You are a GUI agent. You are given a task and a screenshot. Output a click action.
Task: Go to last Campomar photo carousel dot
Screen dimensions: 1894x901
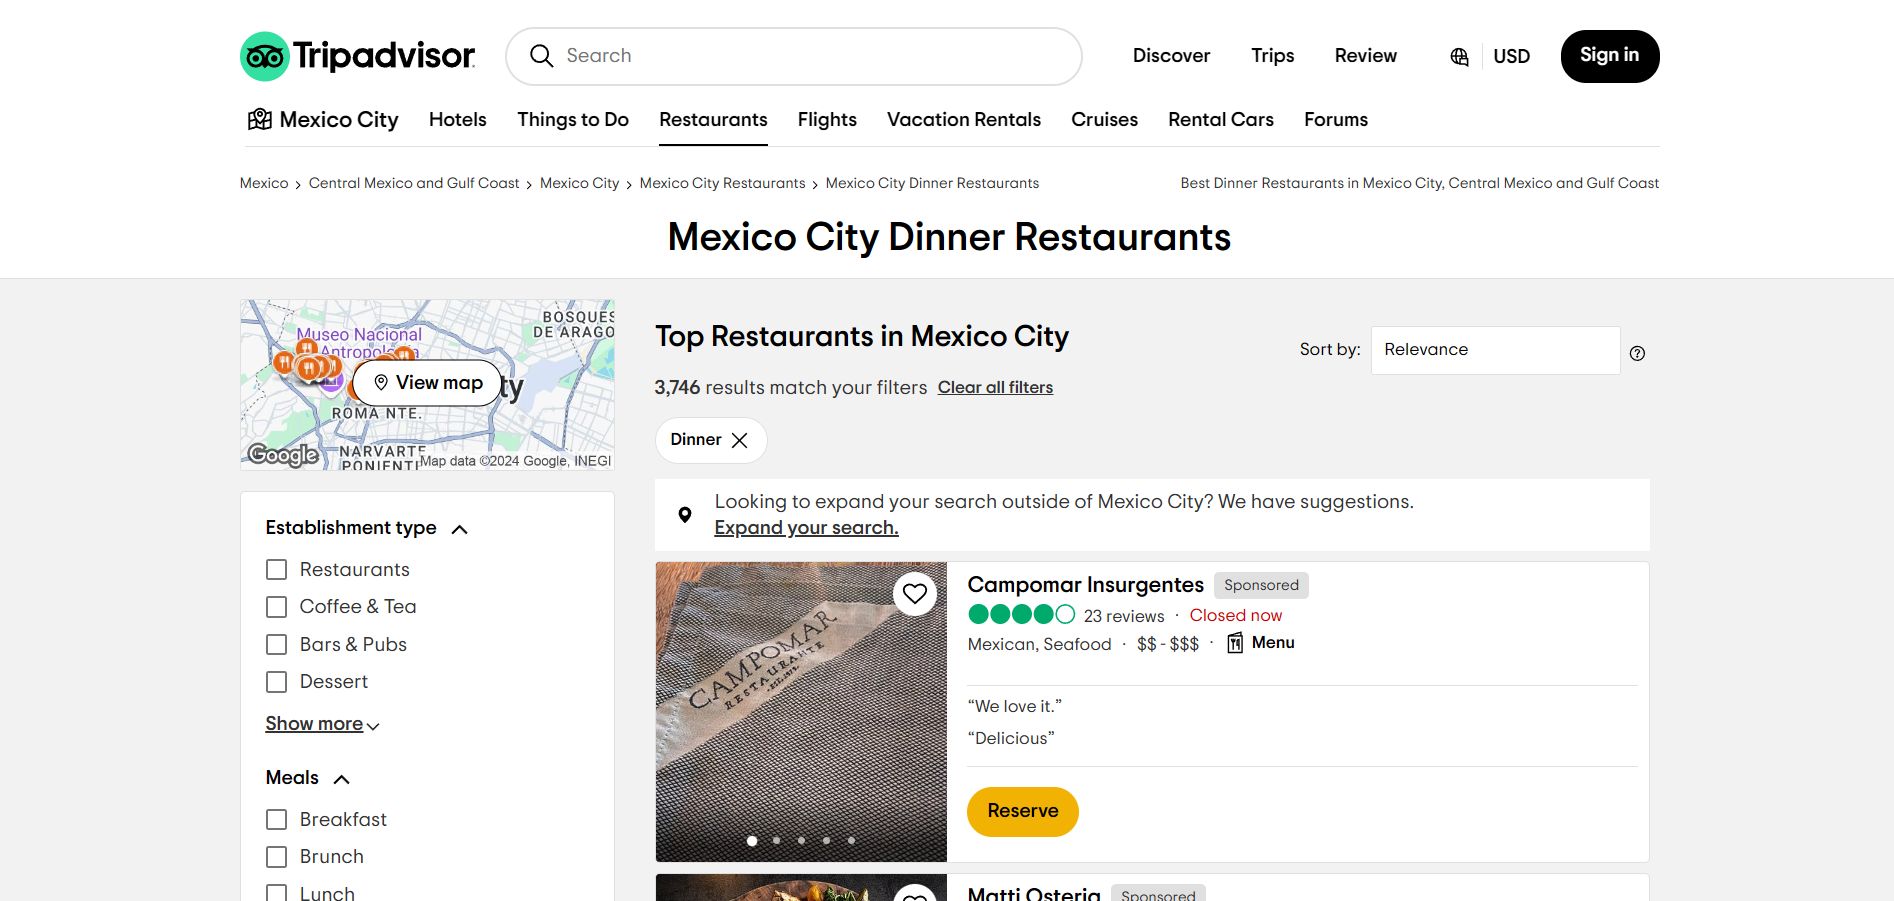(x=852, y=841)
